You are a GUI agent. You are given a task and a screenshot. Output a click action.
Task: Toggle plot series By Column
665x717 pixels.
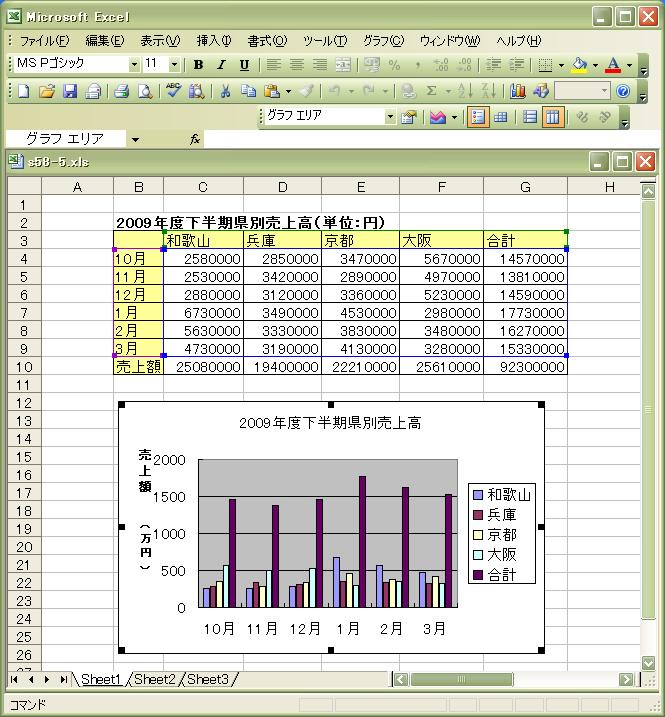tap(552, 118)
